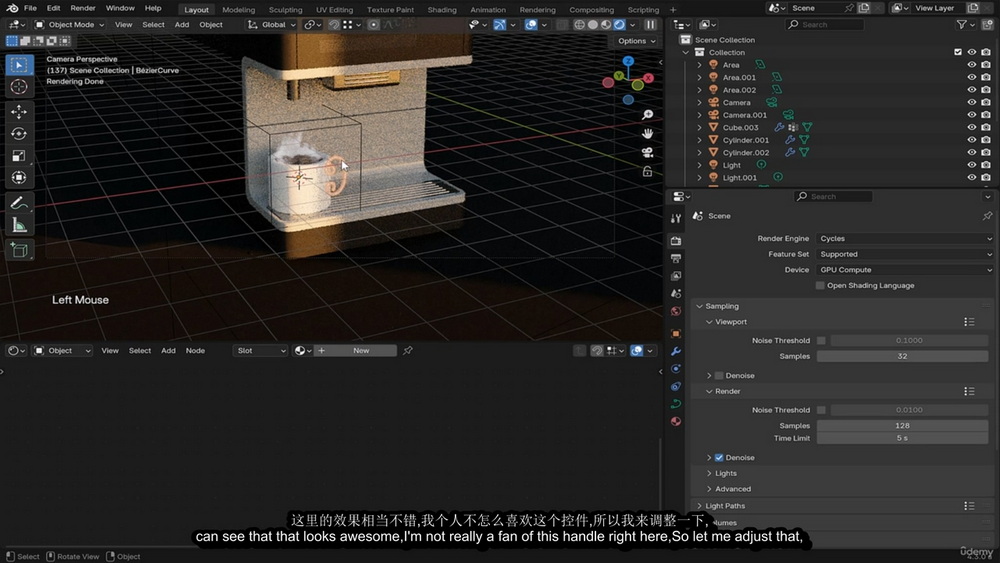Viewport: 1000px width, 563px height.
Task: Open the World properties tab
Action: (676, 311)
